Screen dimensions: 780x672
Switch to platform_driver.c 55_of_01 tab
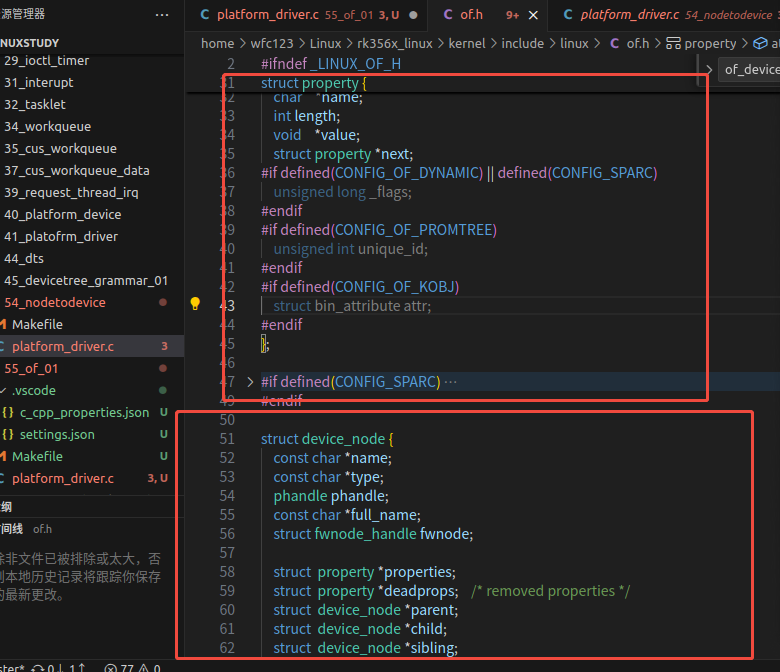pos(308,15)
